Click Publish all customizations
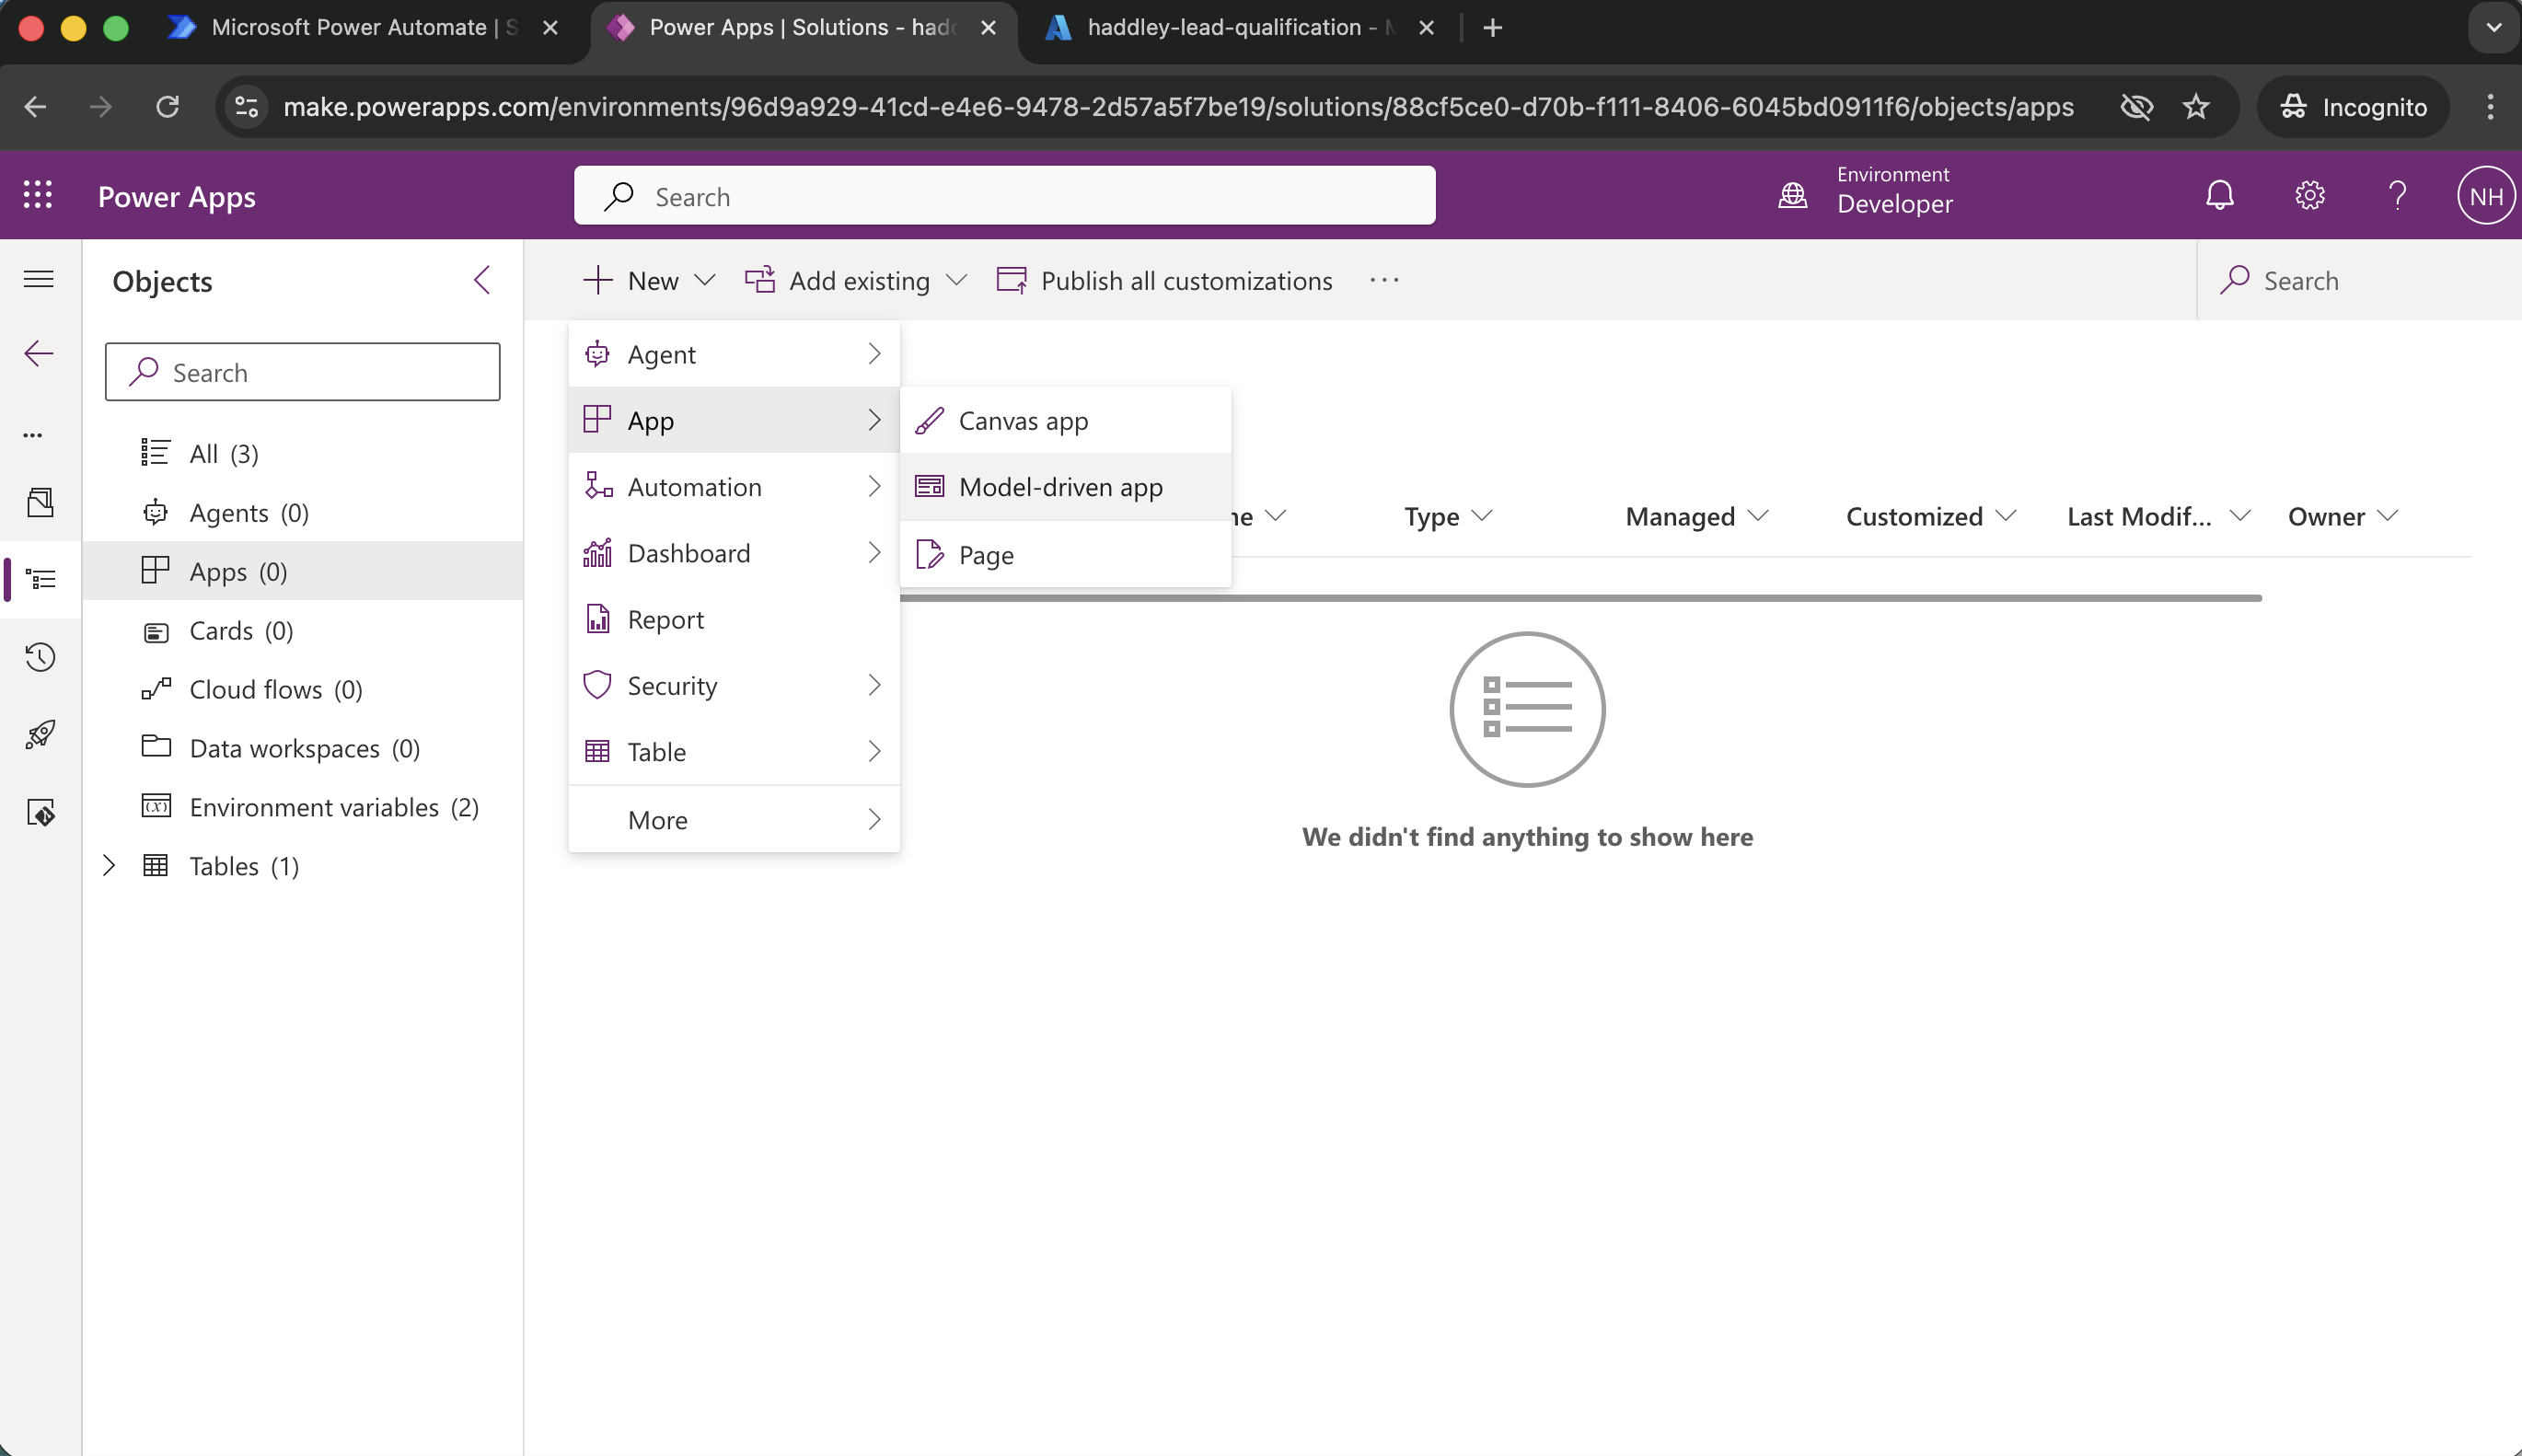The width and height of the screenshot is (2522, 1456). point(1165,281)
